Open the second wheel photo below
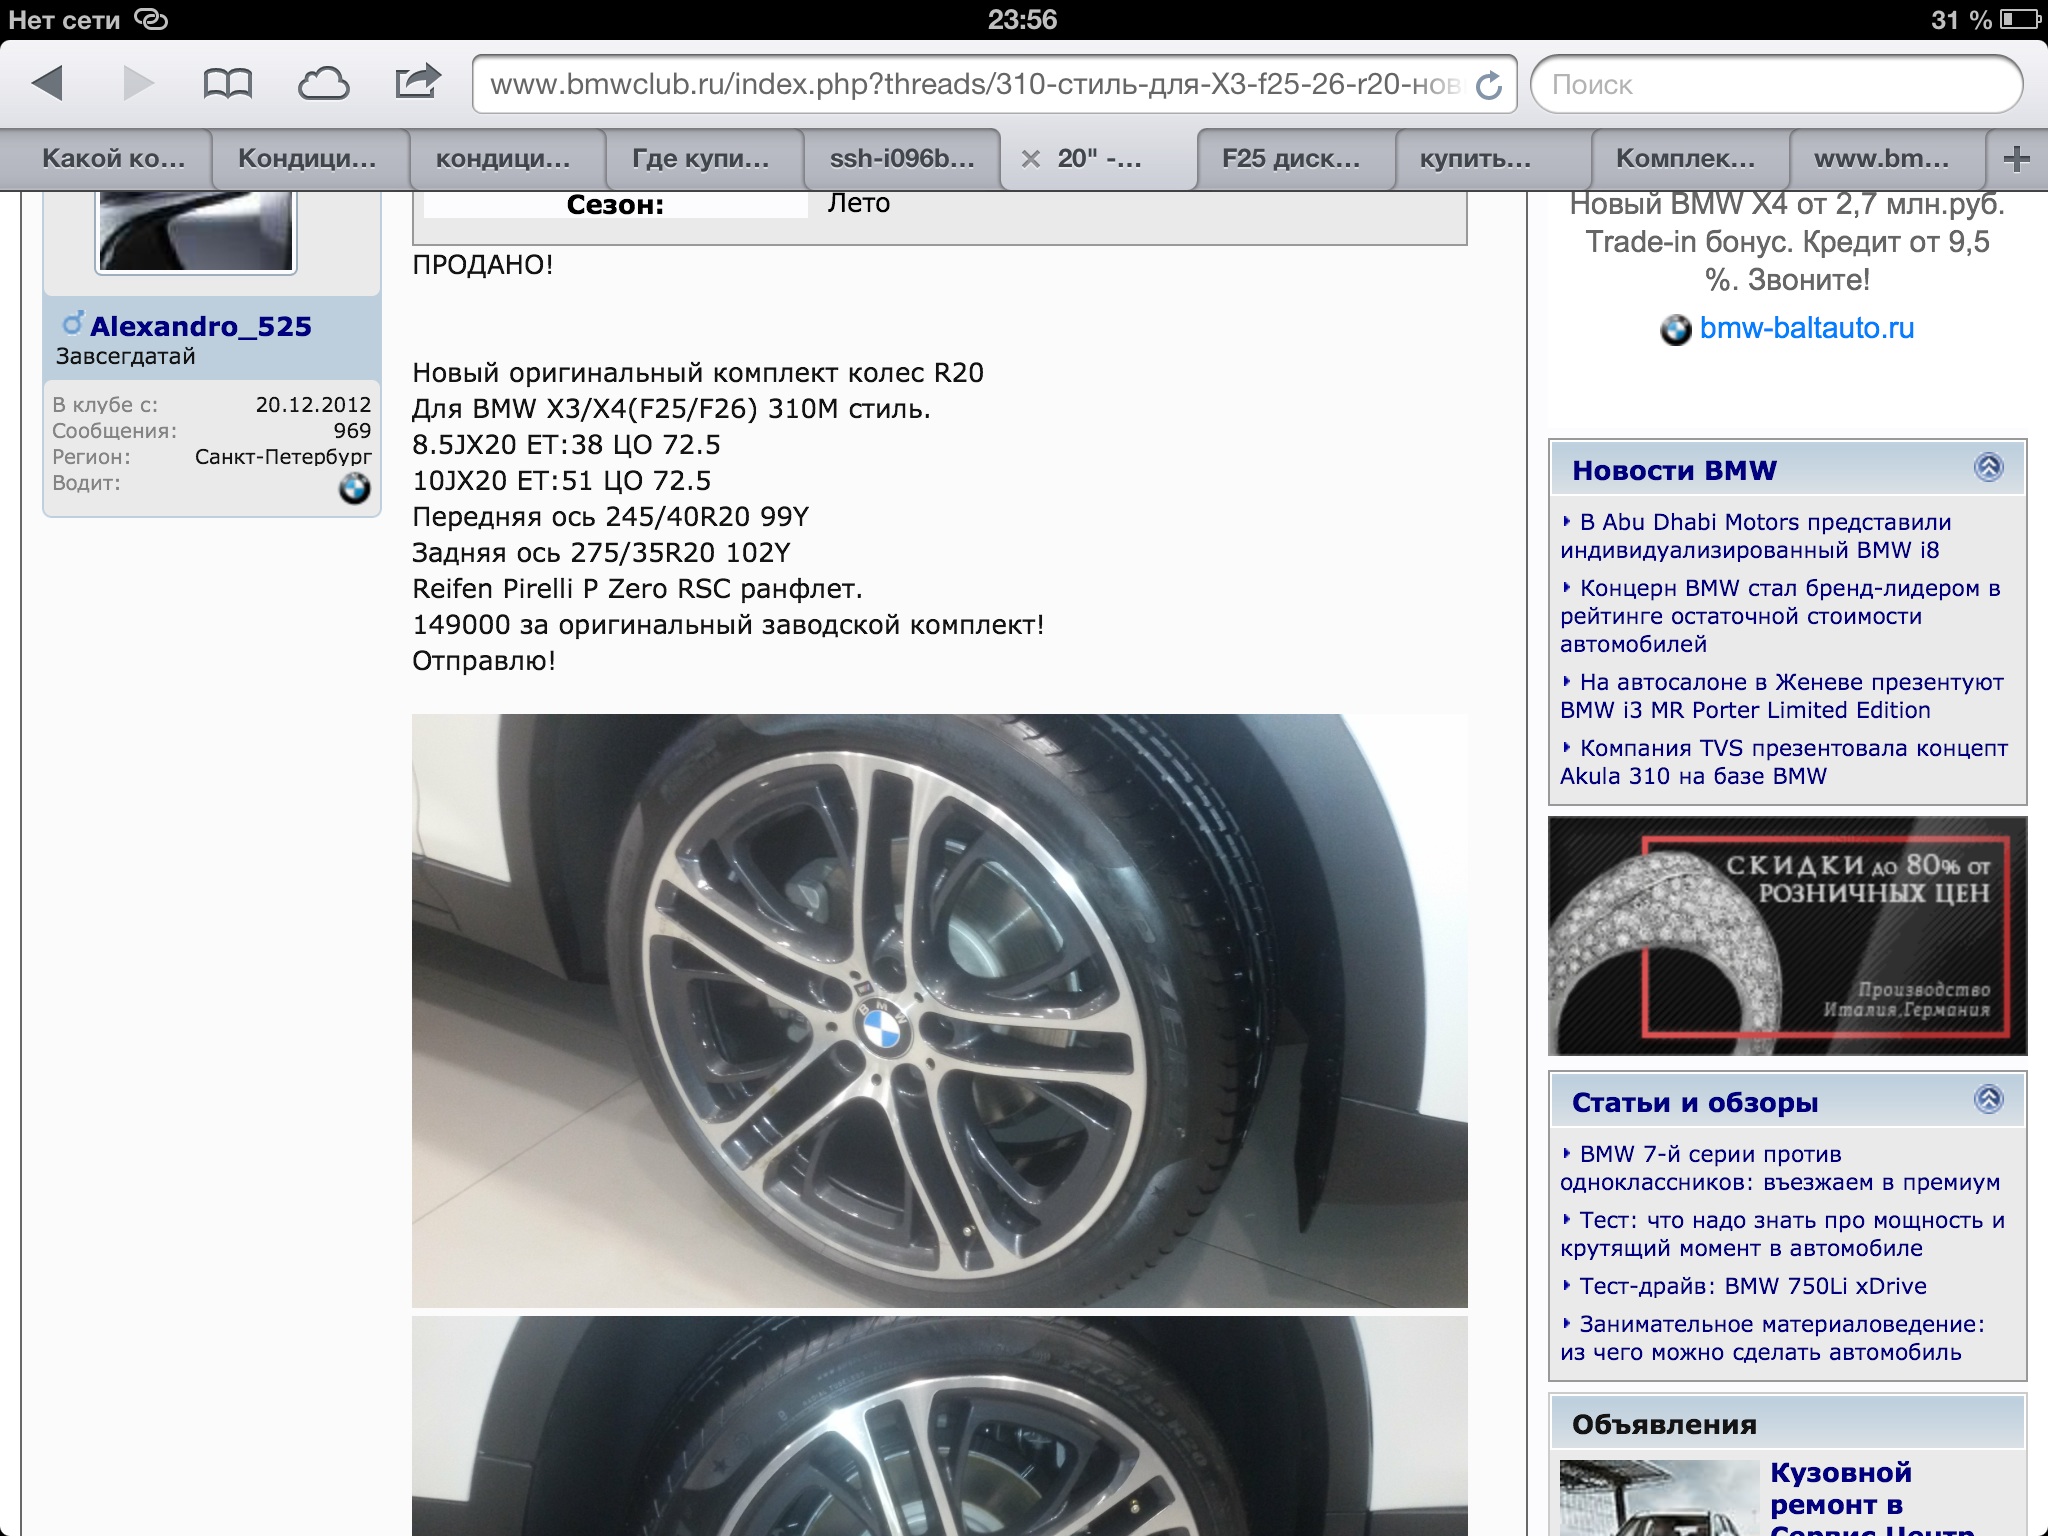 coord(940,1426)
